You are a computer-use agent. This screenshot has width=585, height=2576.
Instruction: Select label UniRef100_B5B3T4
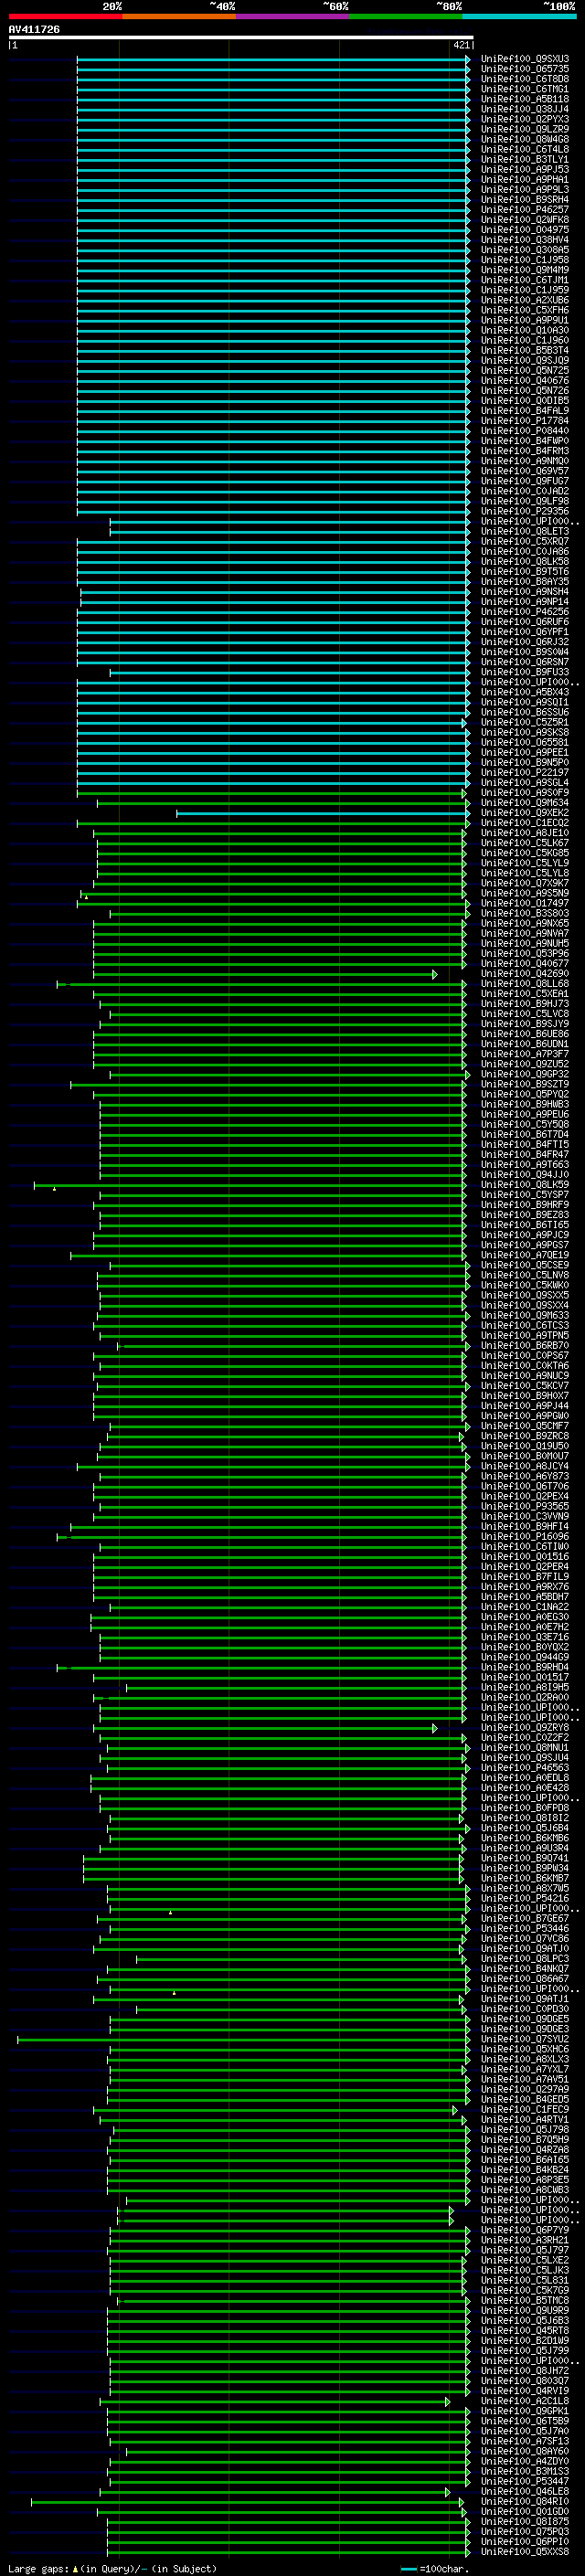pyautogui.click(x=525, y=350)
